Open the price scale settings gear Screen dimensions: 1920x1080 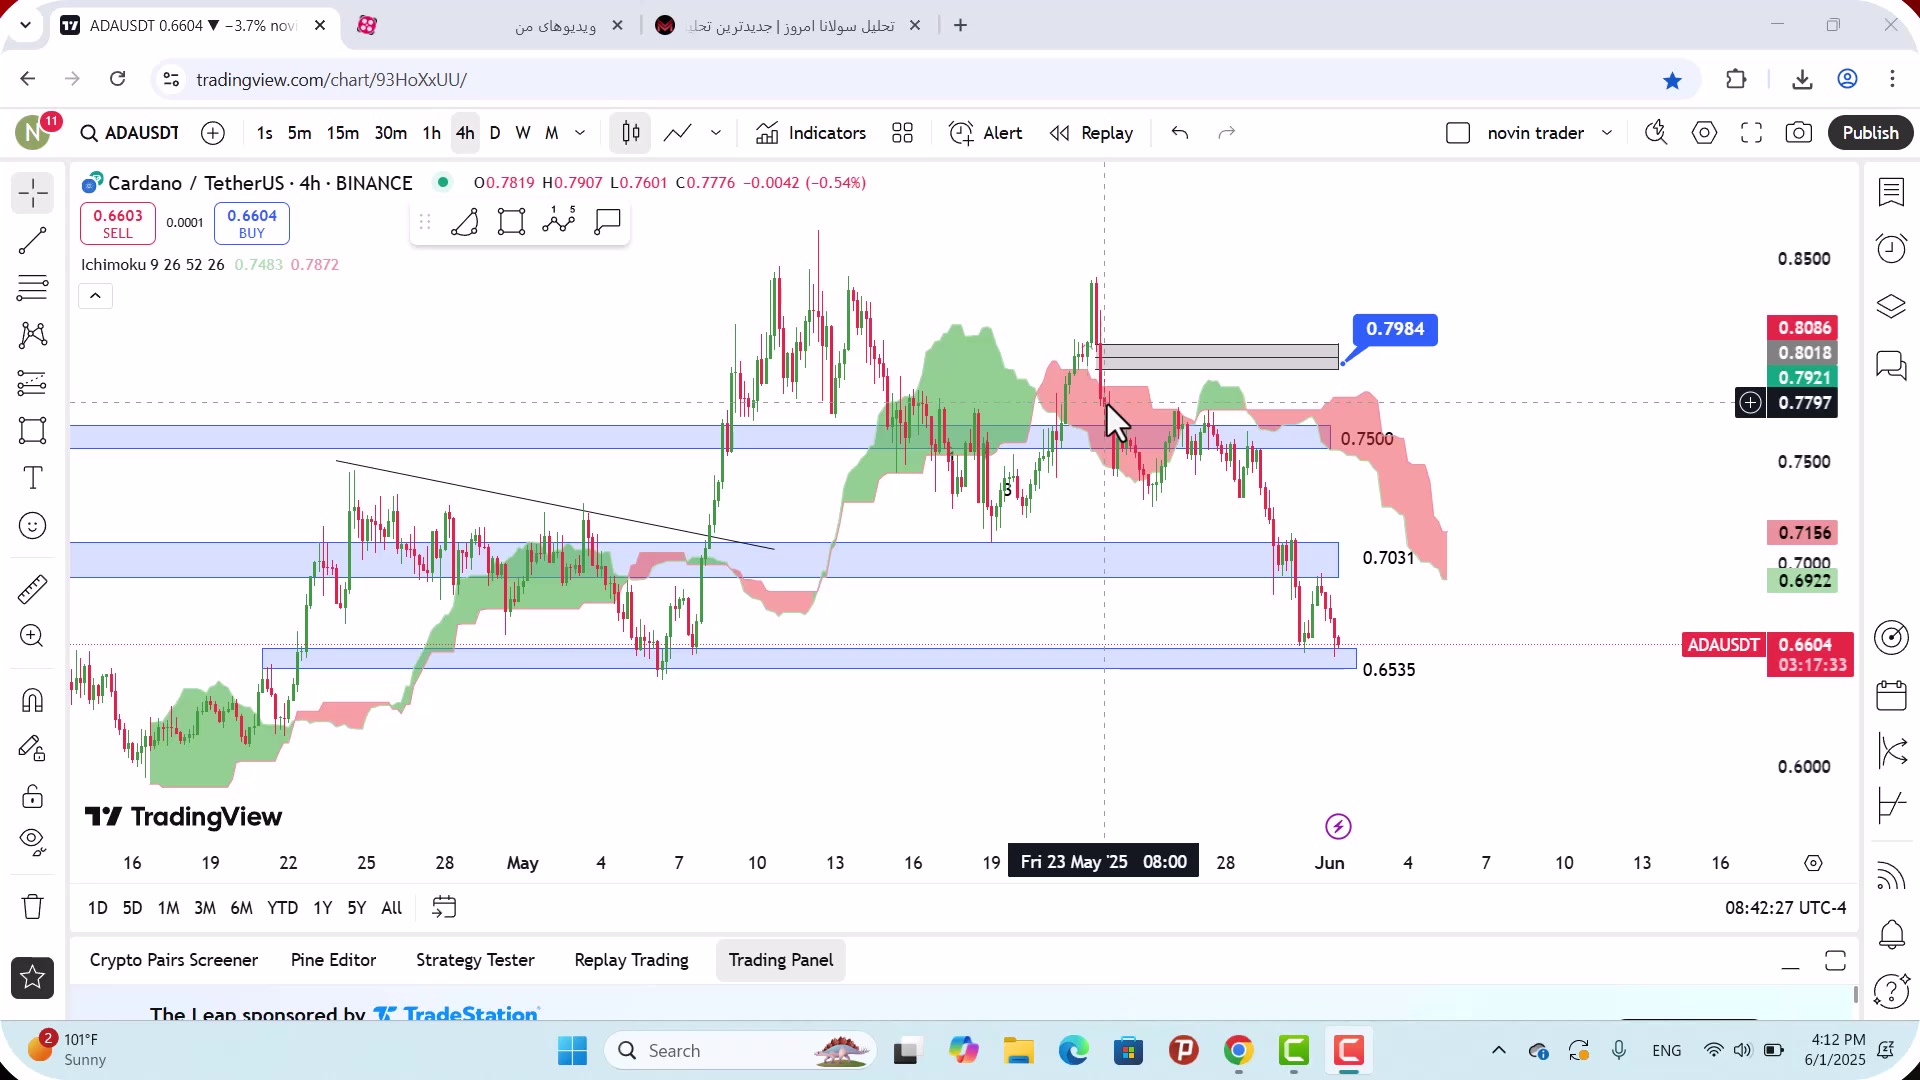[1813, 863]
